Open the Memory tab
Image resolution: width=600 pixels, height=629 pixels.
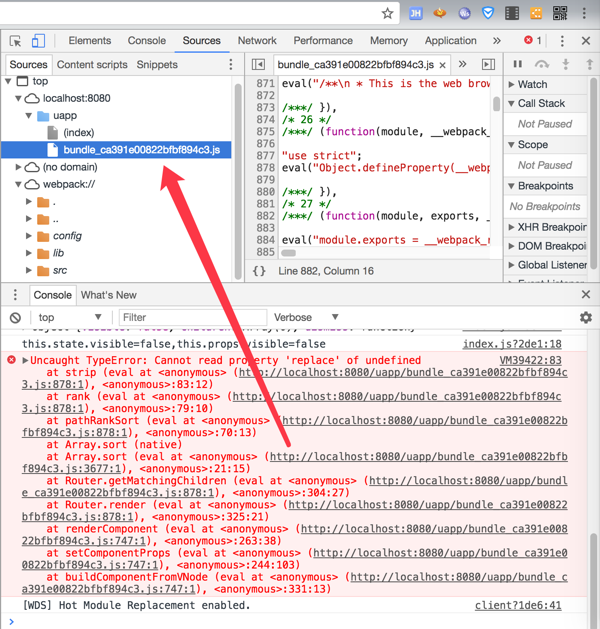389,41
